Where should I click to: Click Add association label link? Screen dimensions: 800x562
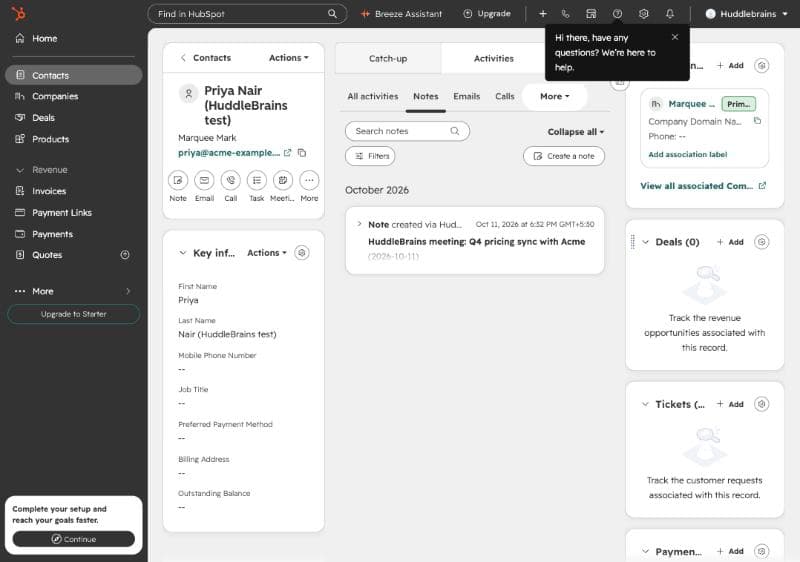[x=687, y=155]
